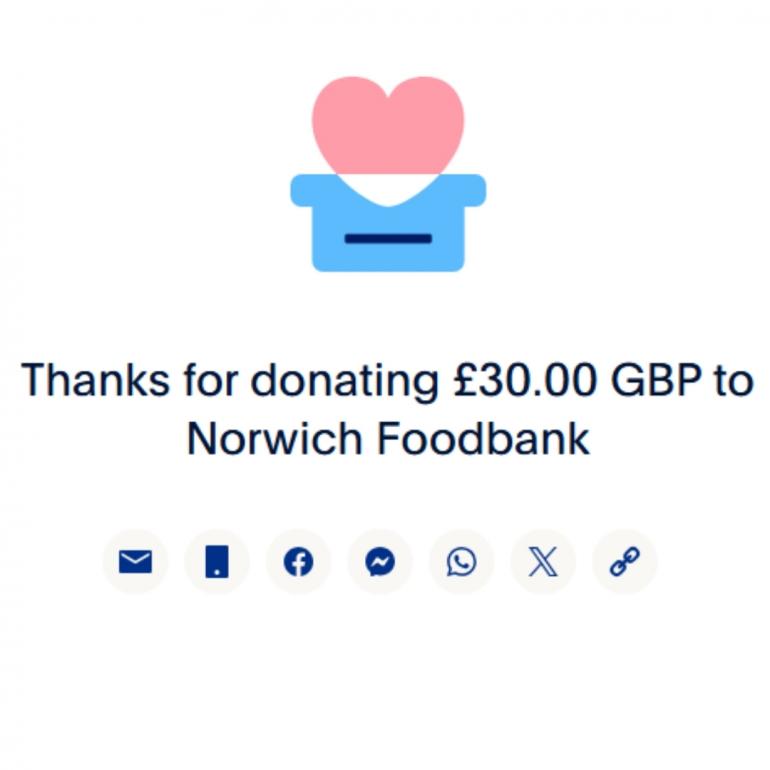Viewport: 770px width, 770px height.
Task: Click the word Norwich
Action: (275, 439)
